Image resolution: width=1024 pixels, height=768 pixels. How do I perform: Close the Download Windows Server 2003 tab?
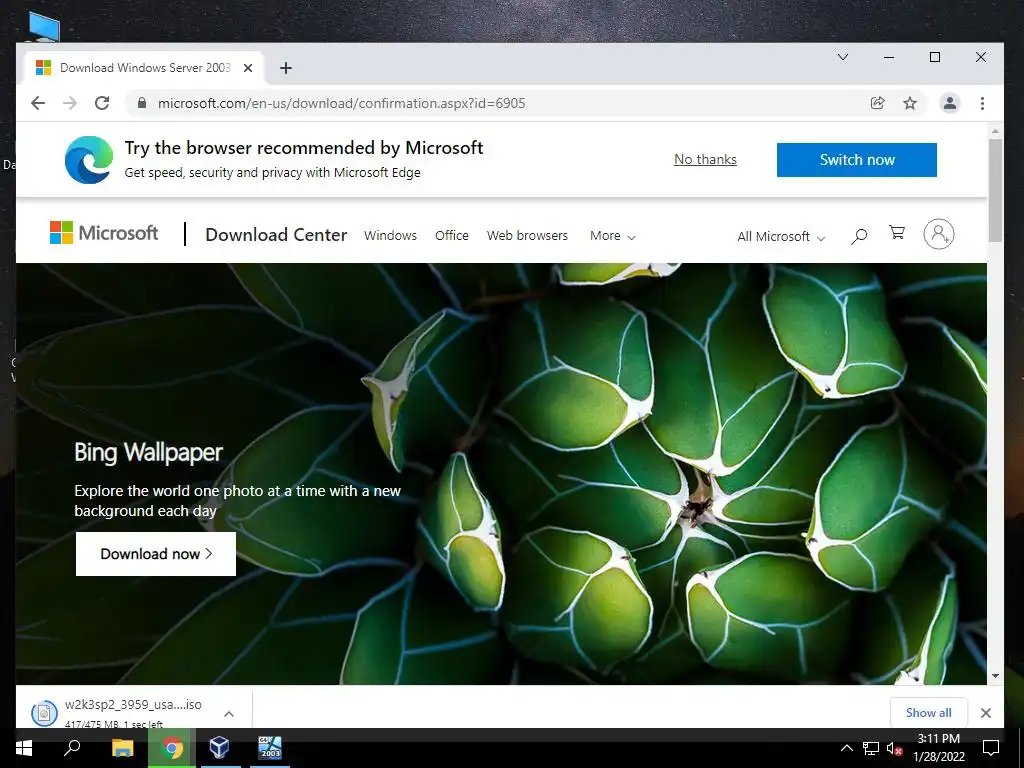pyautogui.click(x=248, y=68)
